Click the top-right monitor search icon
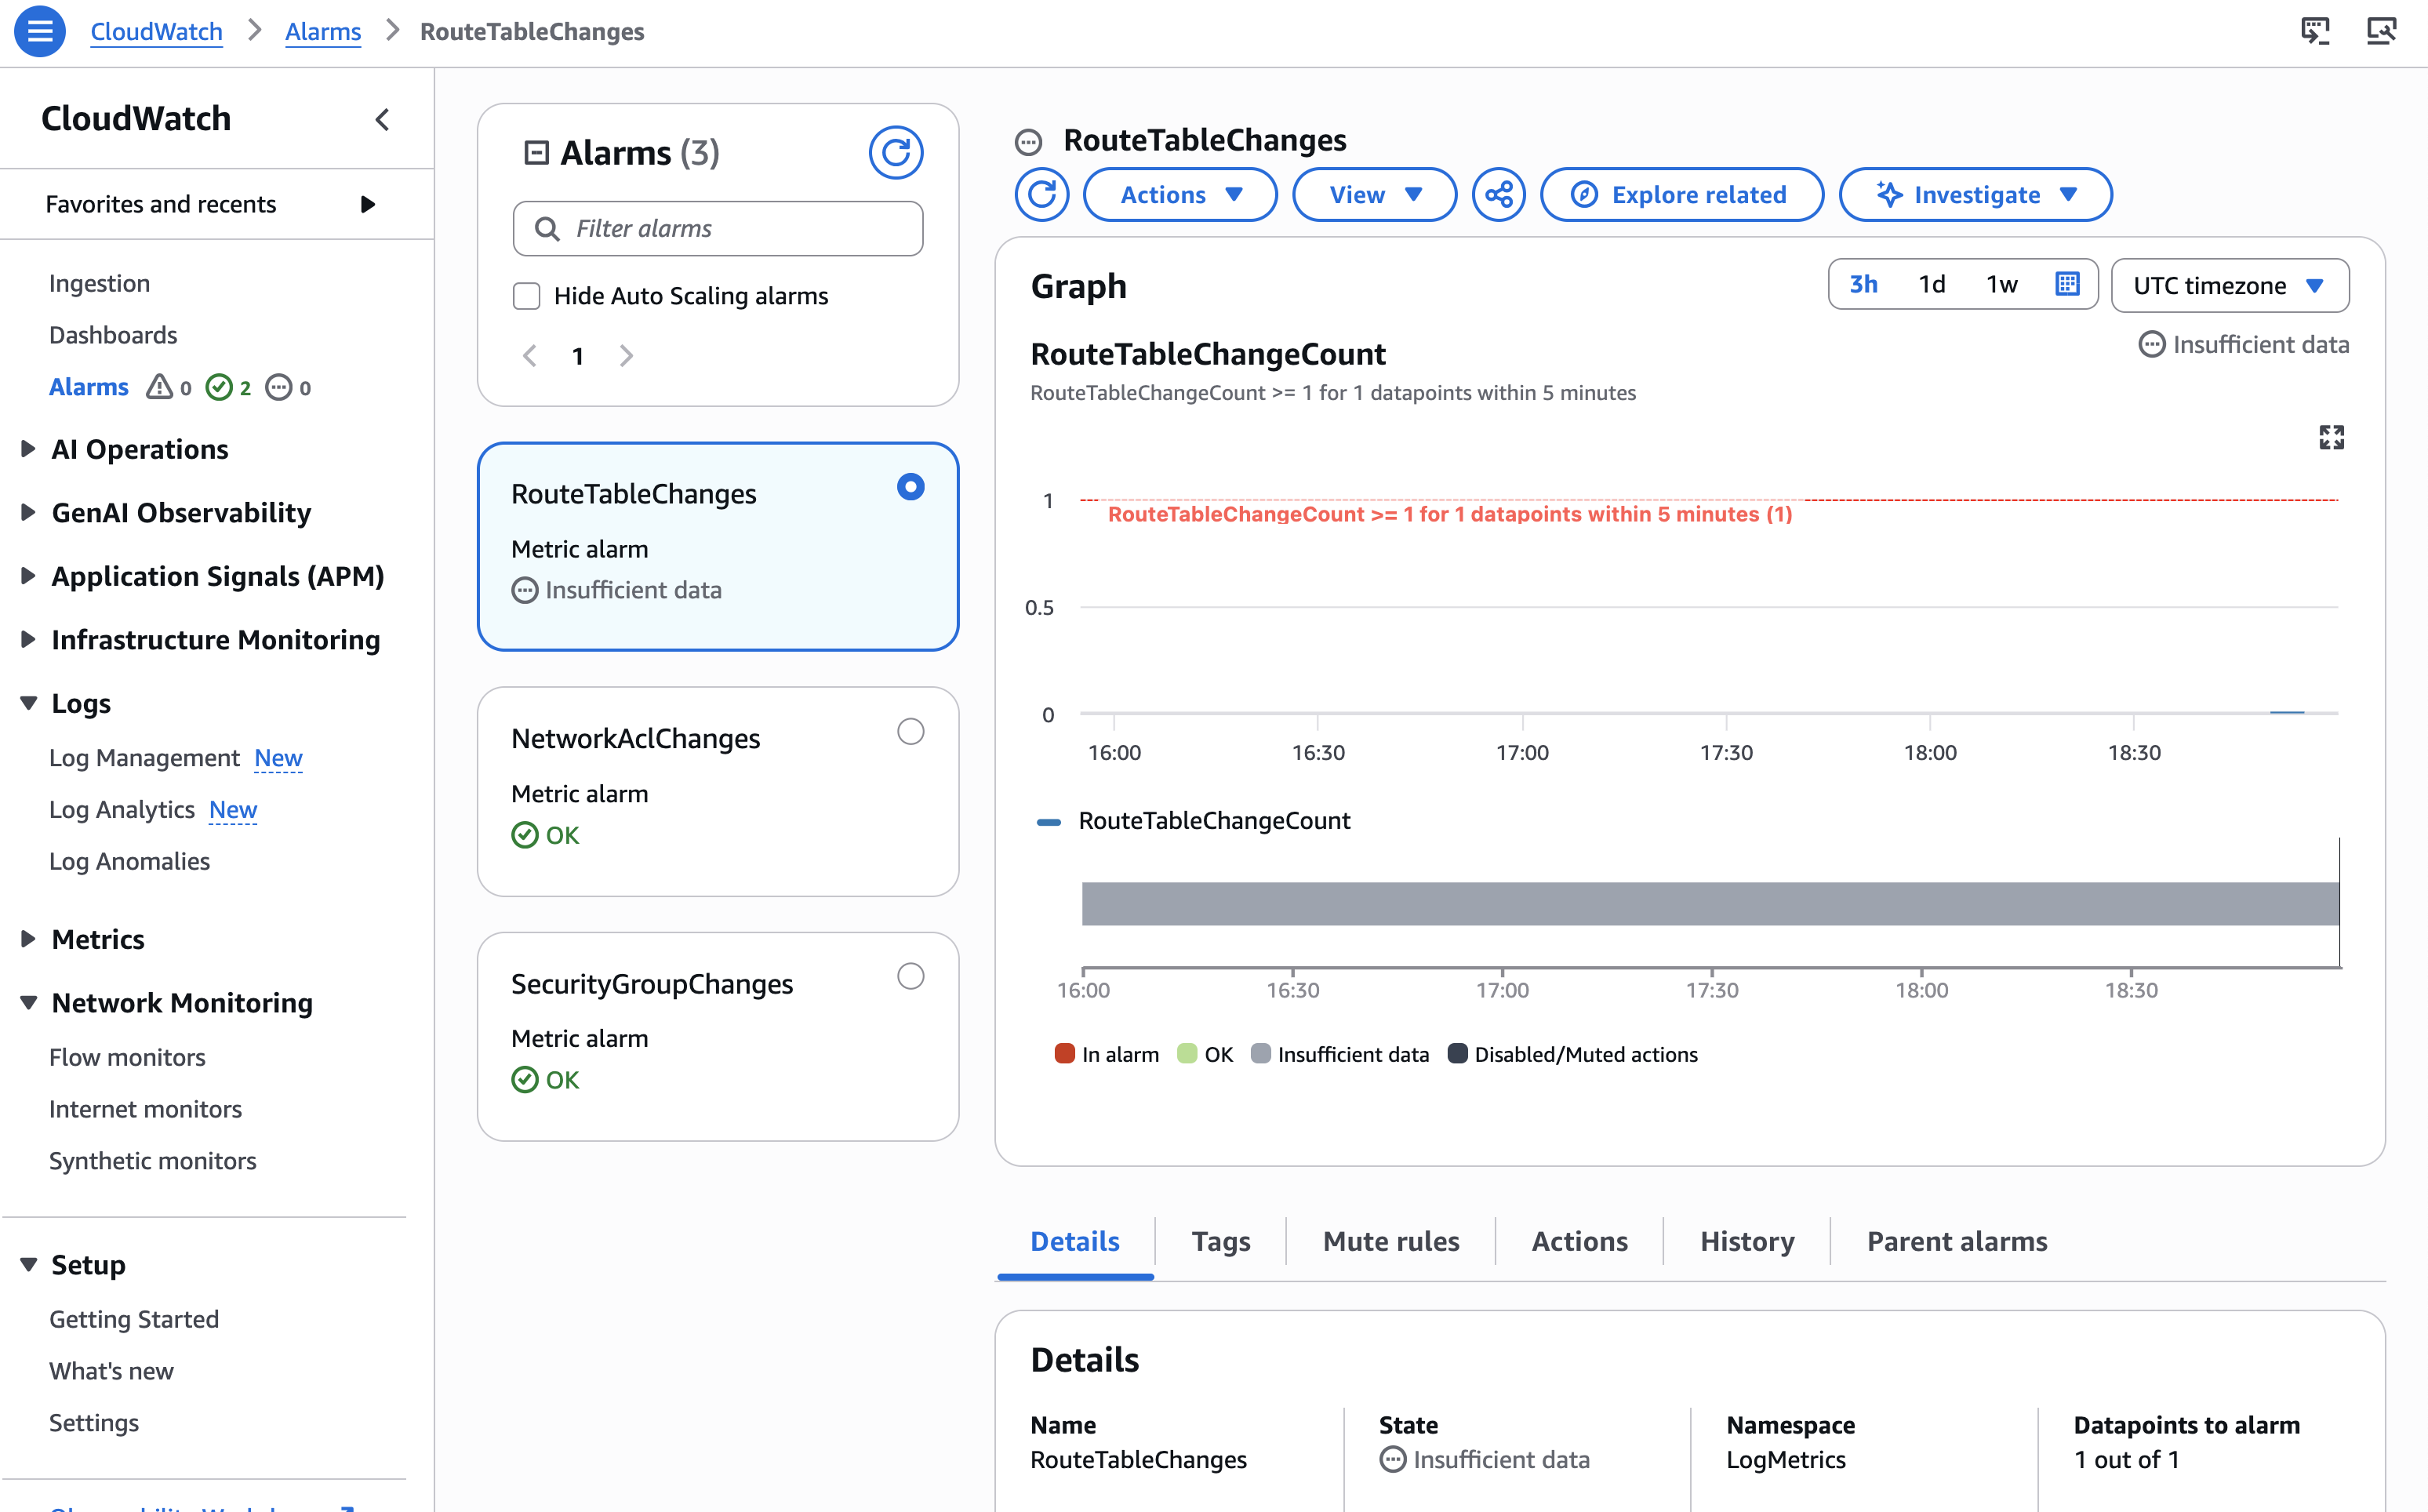The width and height of the screenshot is (2428, 1512). tap(2381, 32)
